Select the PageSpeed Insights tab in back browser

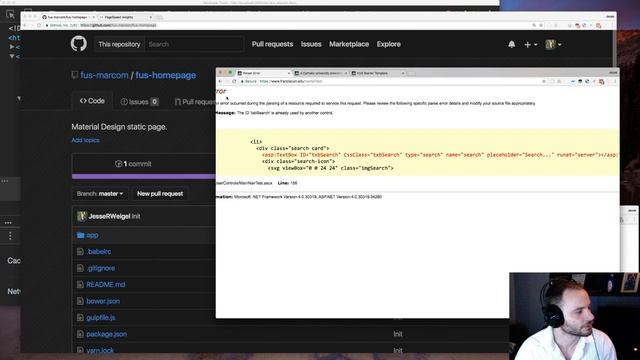pyautogui.click(x=126, y=17)
